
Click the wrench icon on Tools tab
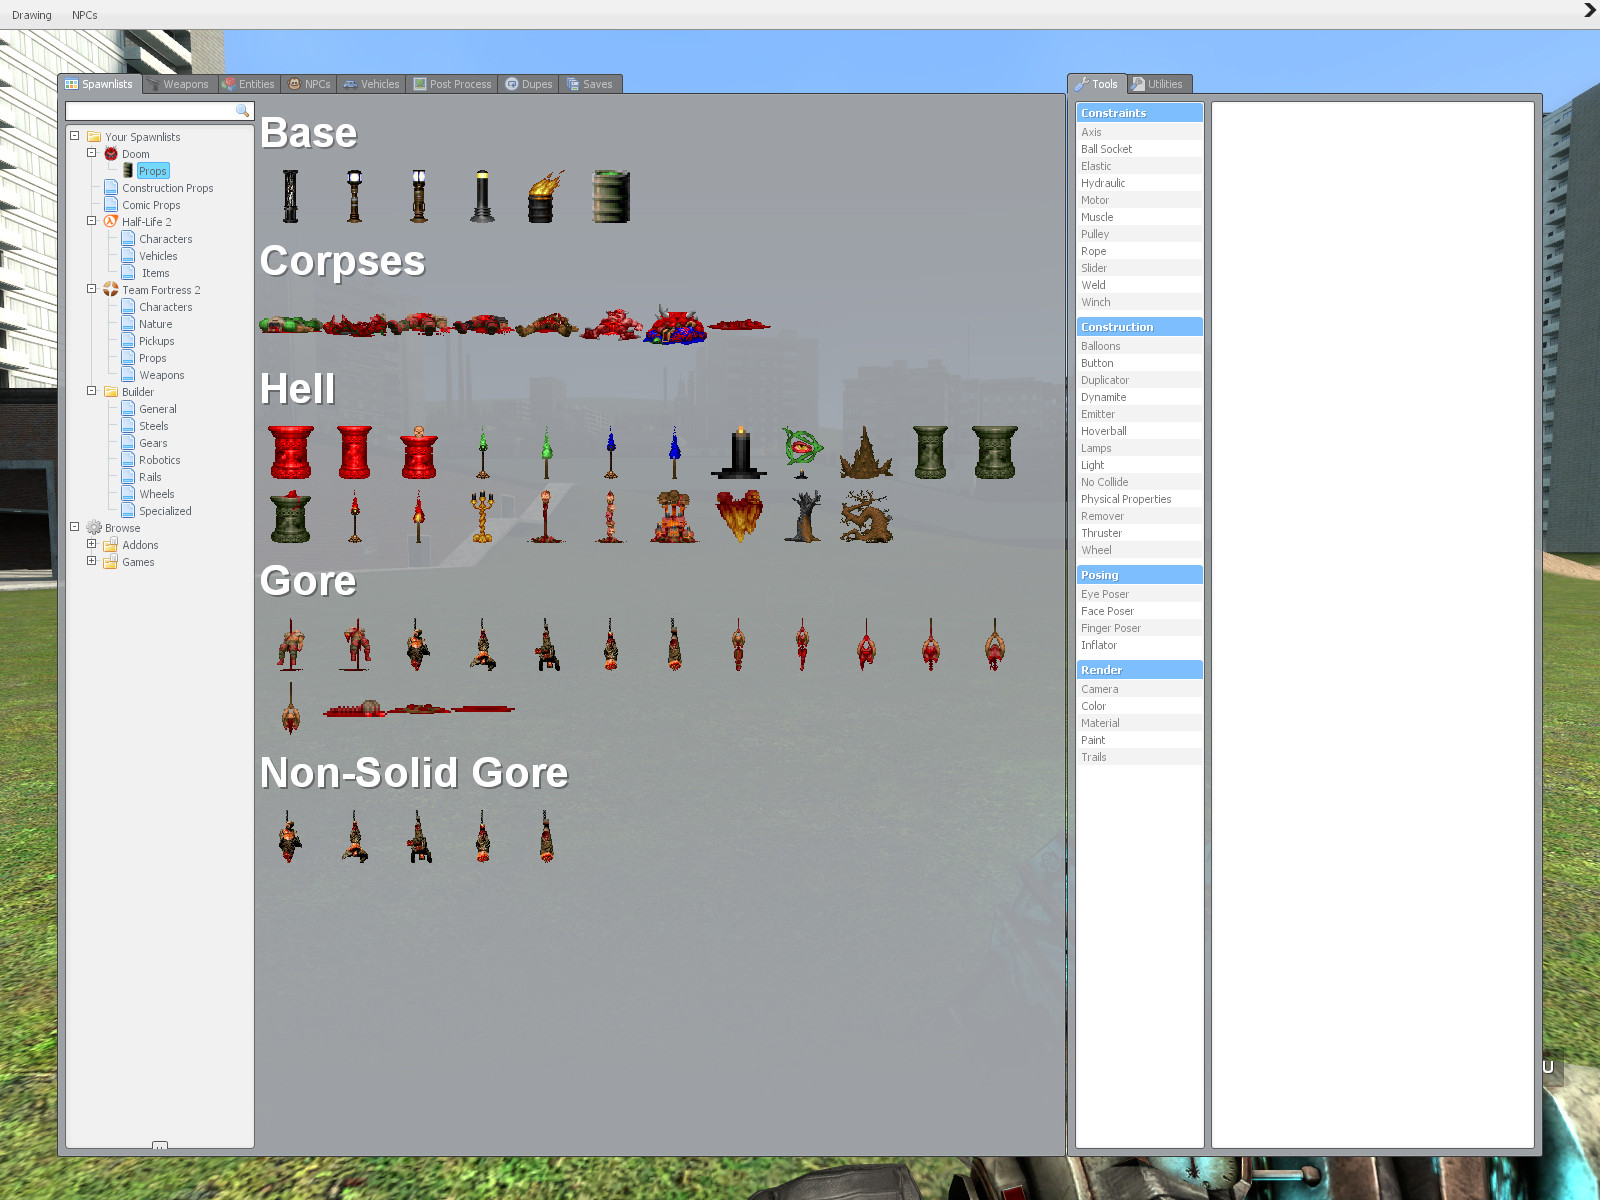click(1082, 84)
